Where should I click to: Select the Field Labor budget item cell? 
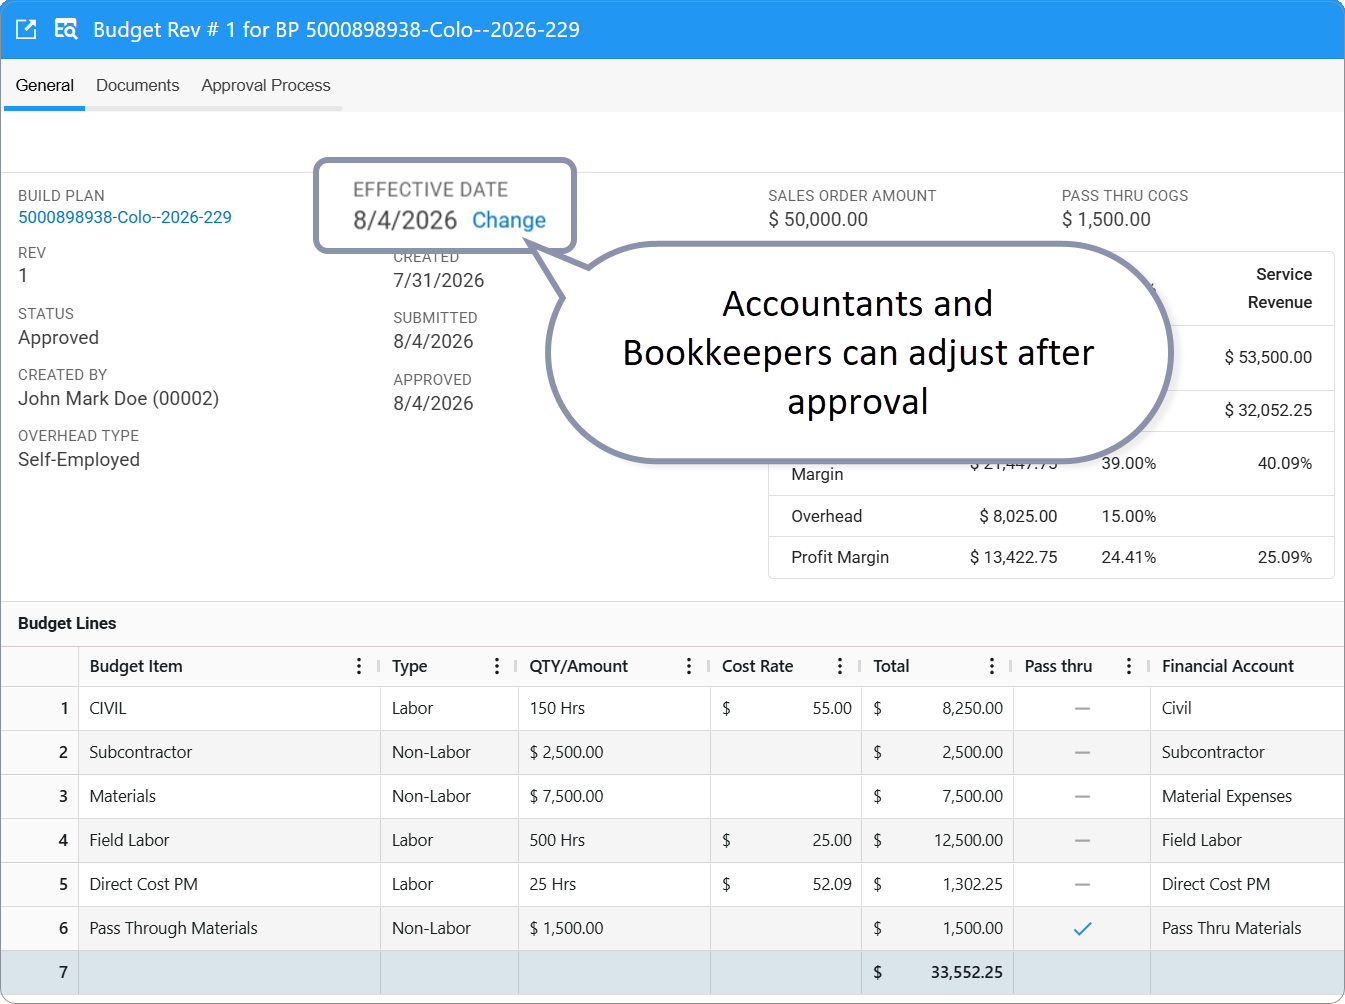click(x=229, y=840)
